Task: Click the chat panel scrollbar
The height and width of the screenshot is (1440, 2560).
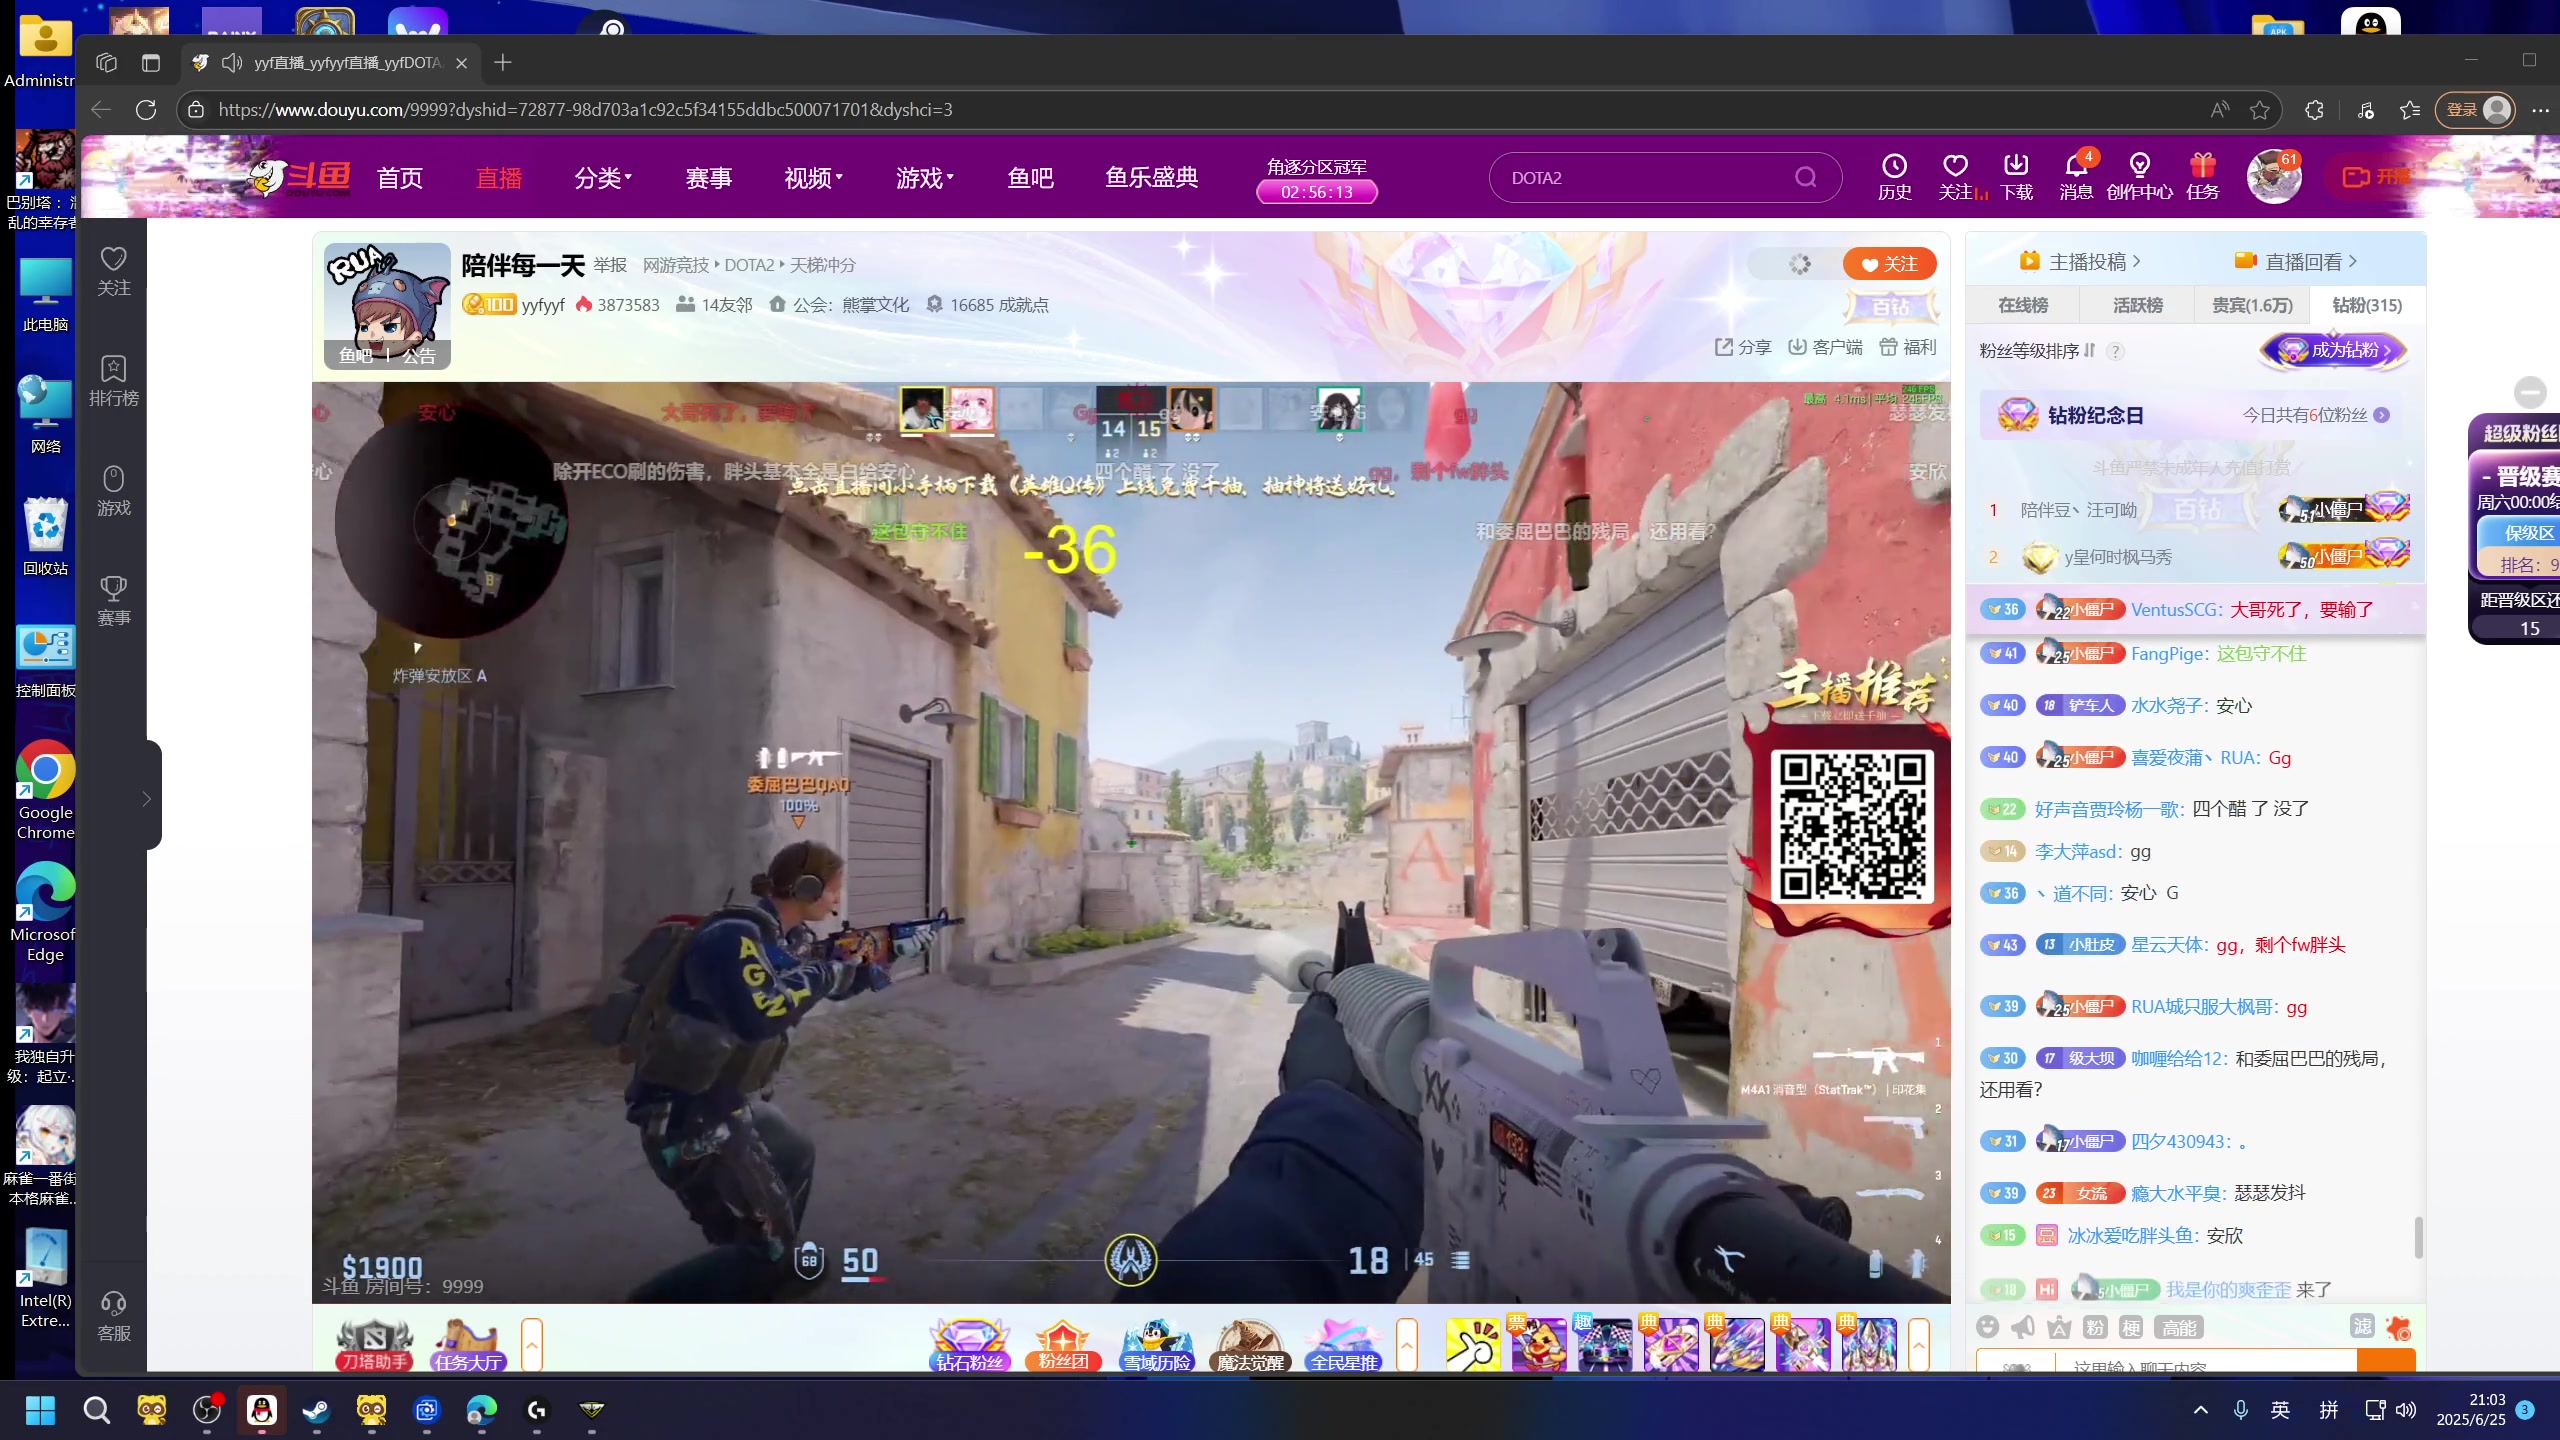Action: pos(2418,1237)
